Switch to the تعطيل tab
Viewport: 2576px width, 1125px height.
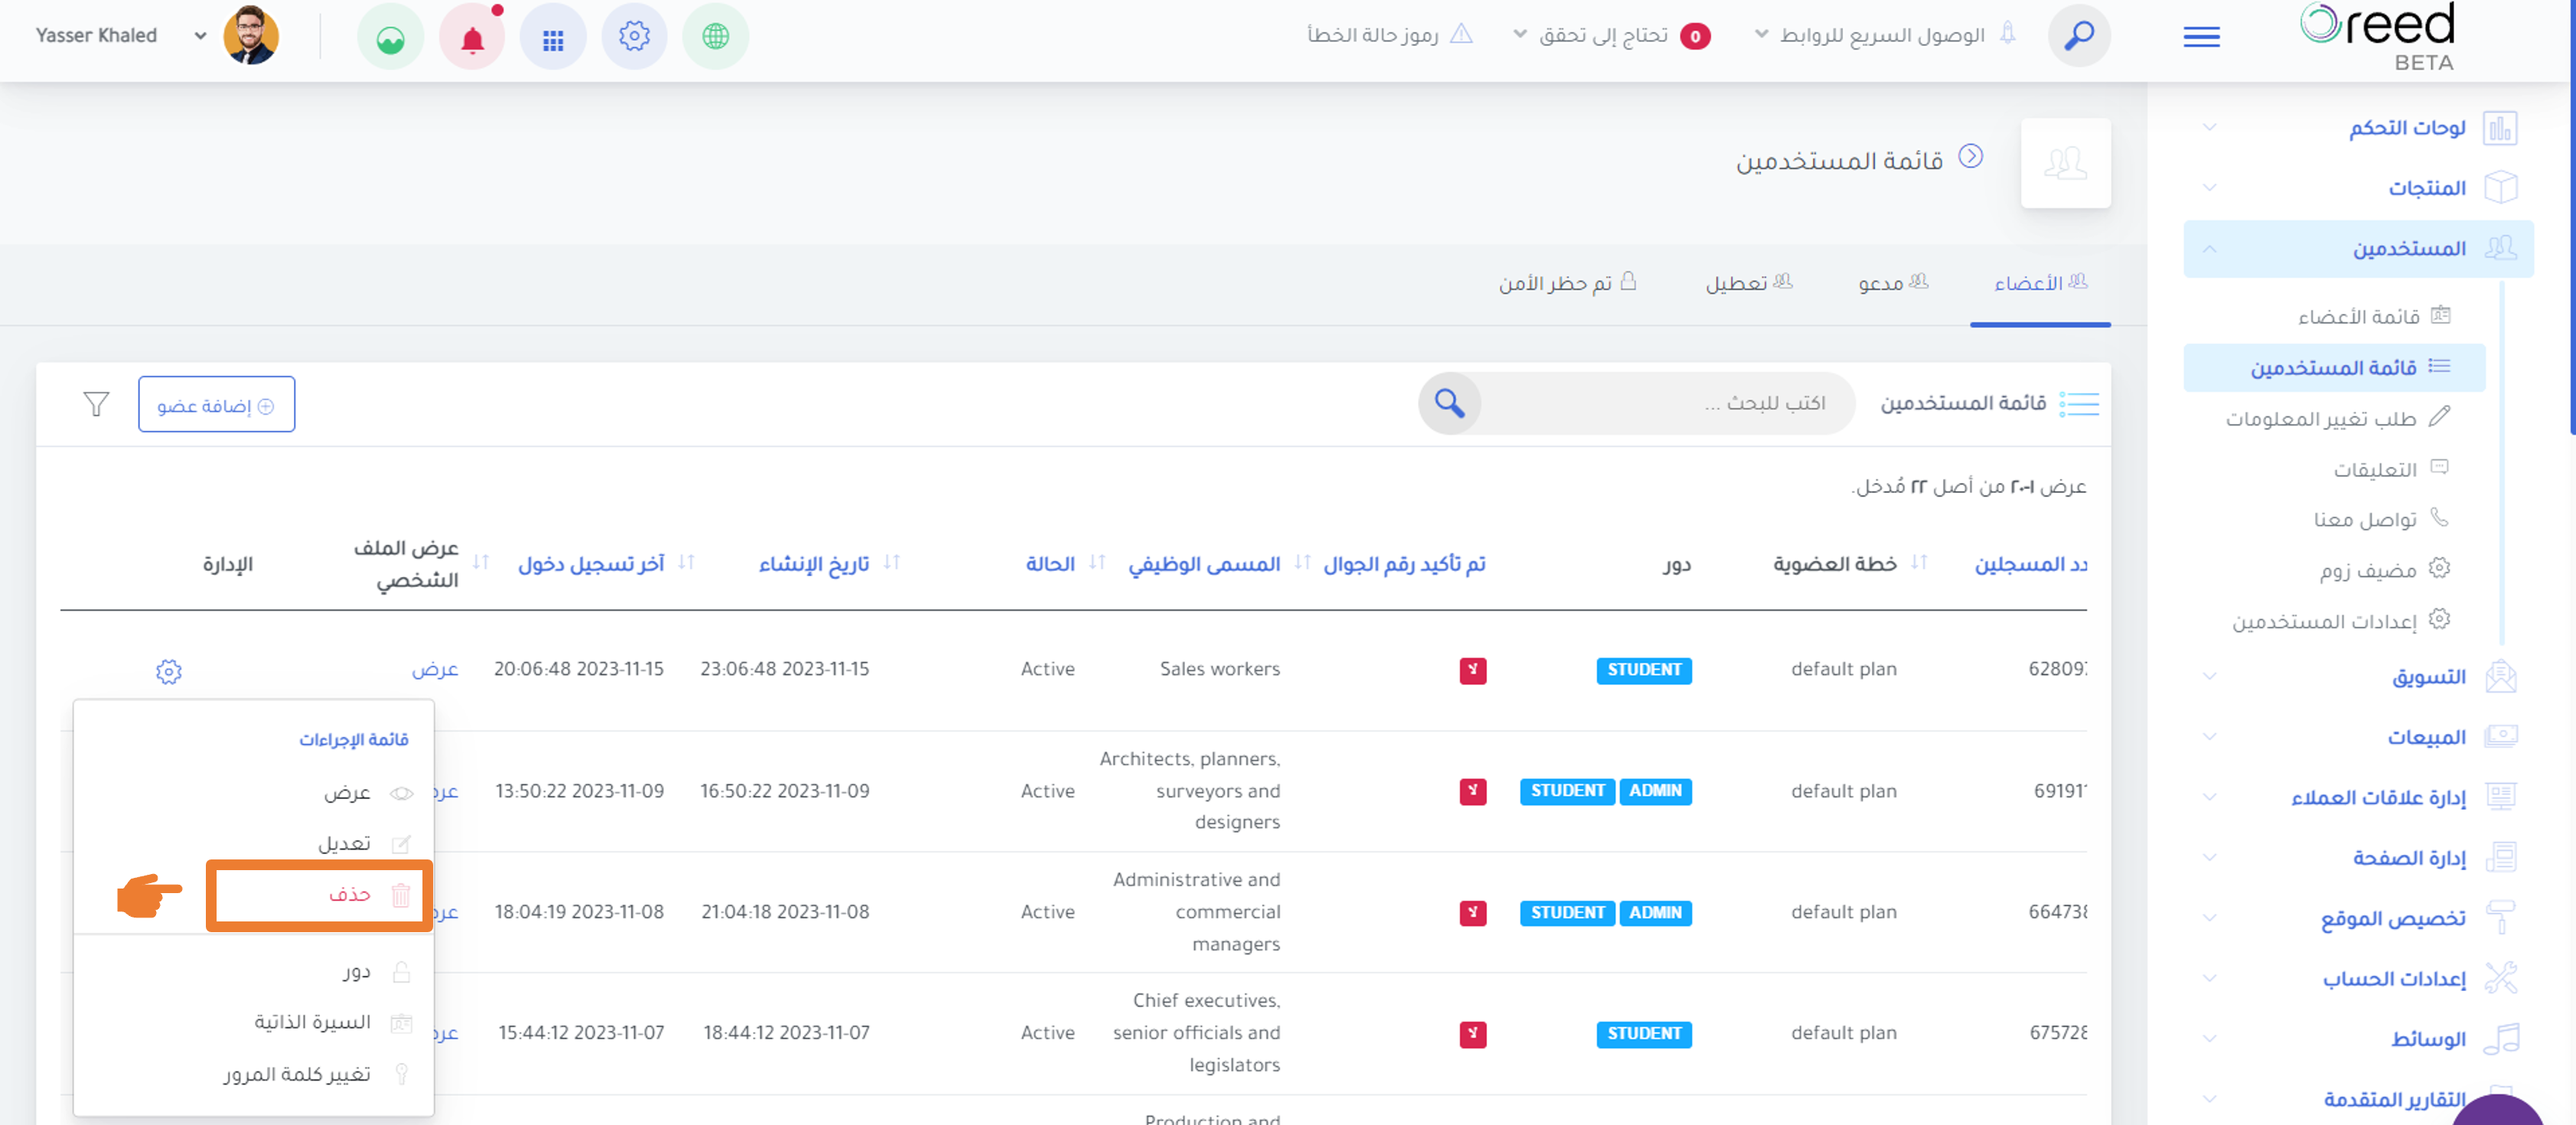[1748, 284]
